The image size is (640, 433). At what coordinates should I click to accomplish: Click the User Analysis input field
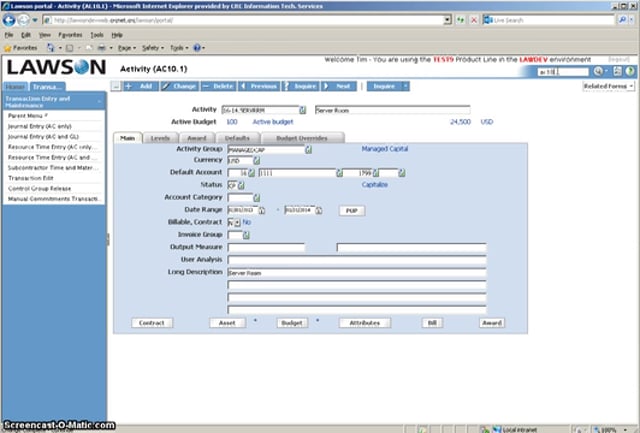coord(357,260)
